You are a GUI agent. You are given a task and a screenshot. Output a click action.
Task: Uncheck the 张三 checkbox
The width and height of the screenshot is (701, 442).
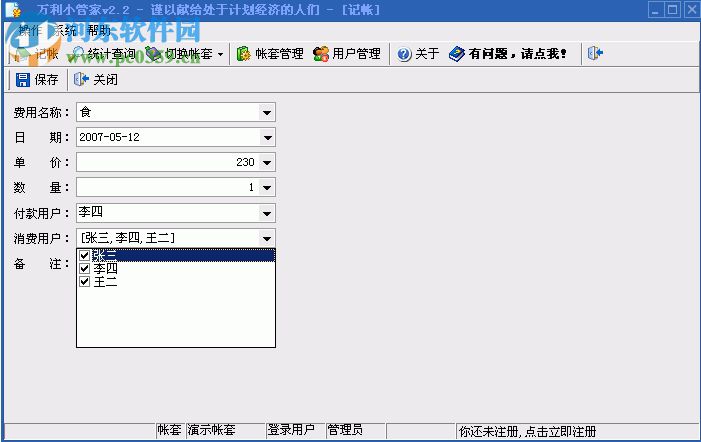[84, 255]
